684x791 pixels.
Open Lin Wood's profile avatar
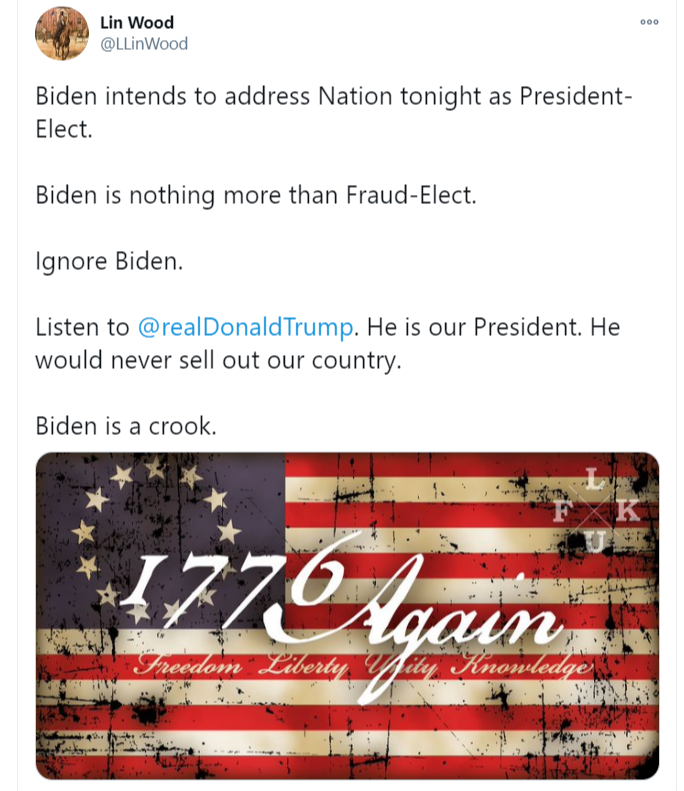[62, 34]
